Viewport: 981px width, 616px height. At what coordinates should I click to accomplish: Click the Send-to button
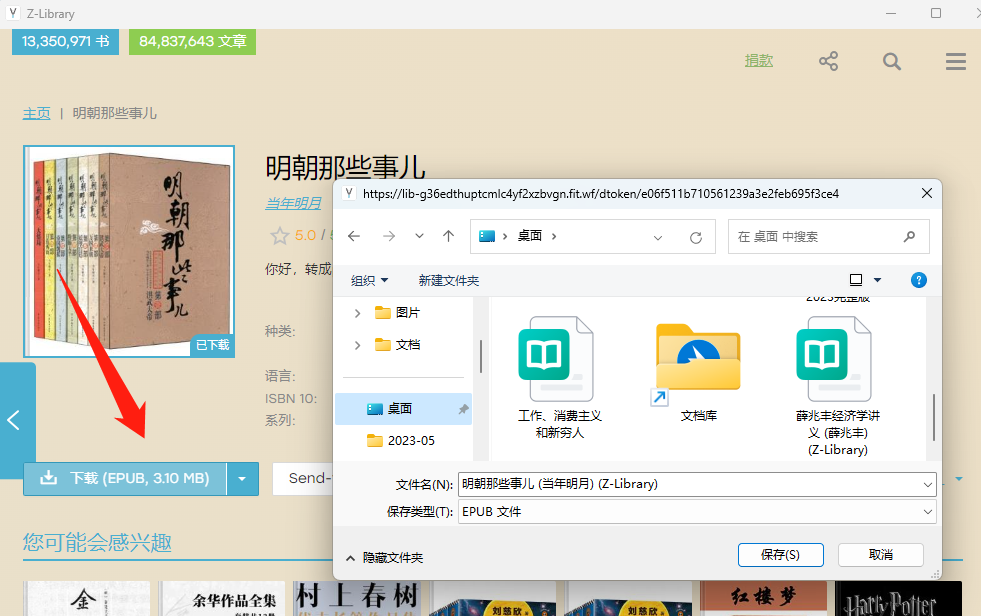[x=303, y=478]
